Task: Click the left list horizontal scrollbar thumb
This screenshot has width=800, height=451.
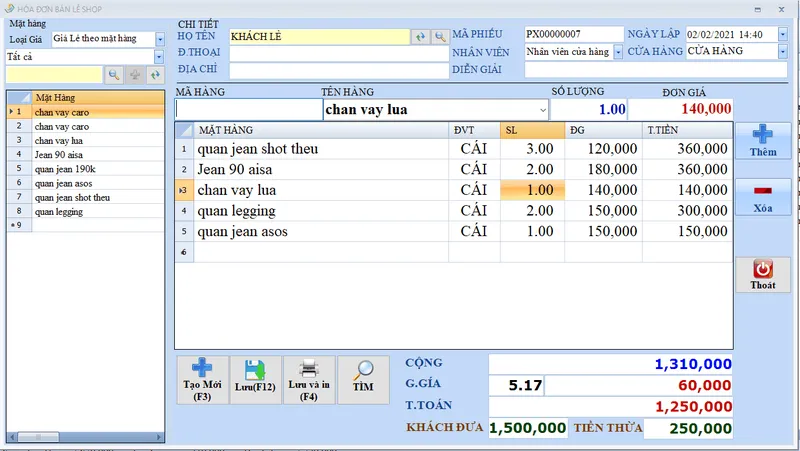Action: pos(38,437)
